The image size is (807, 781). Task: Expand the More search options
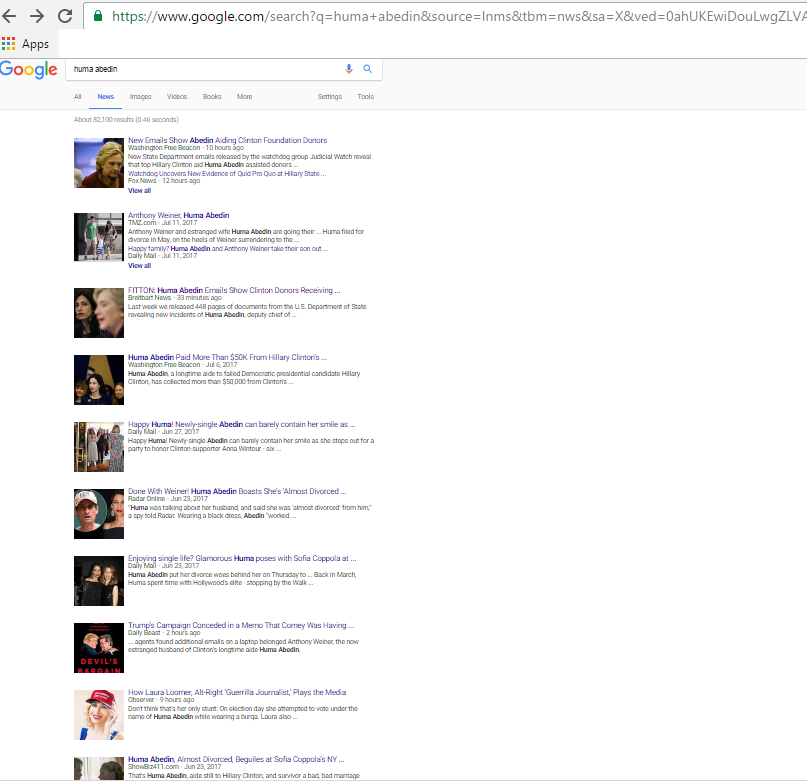[244, 97]
